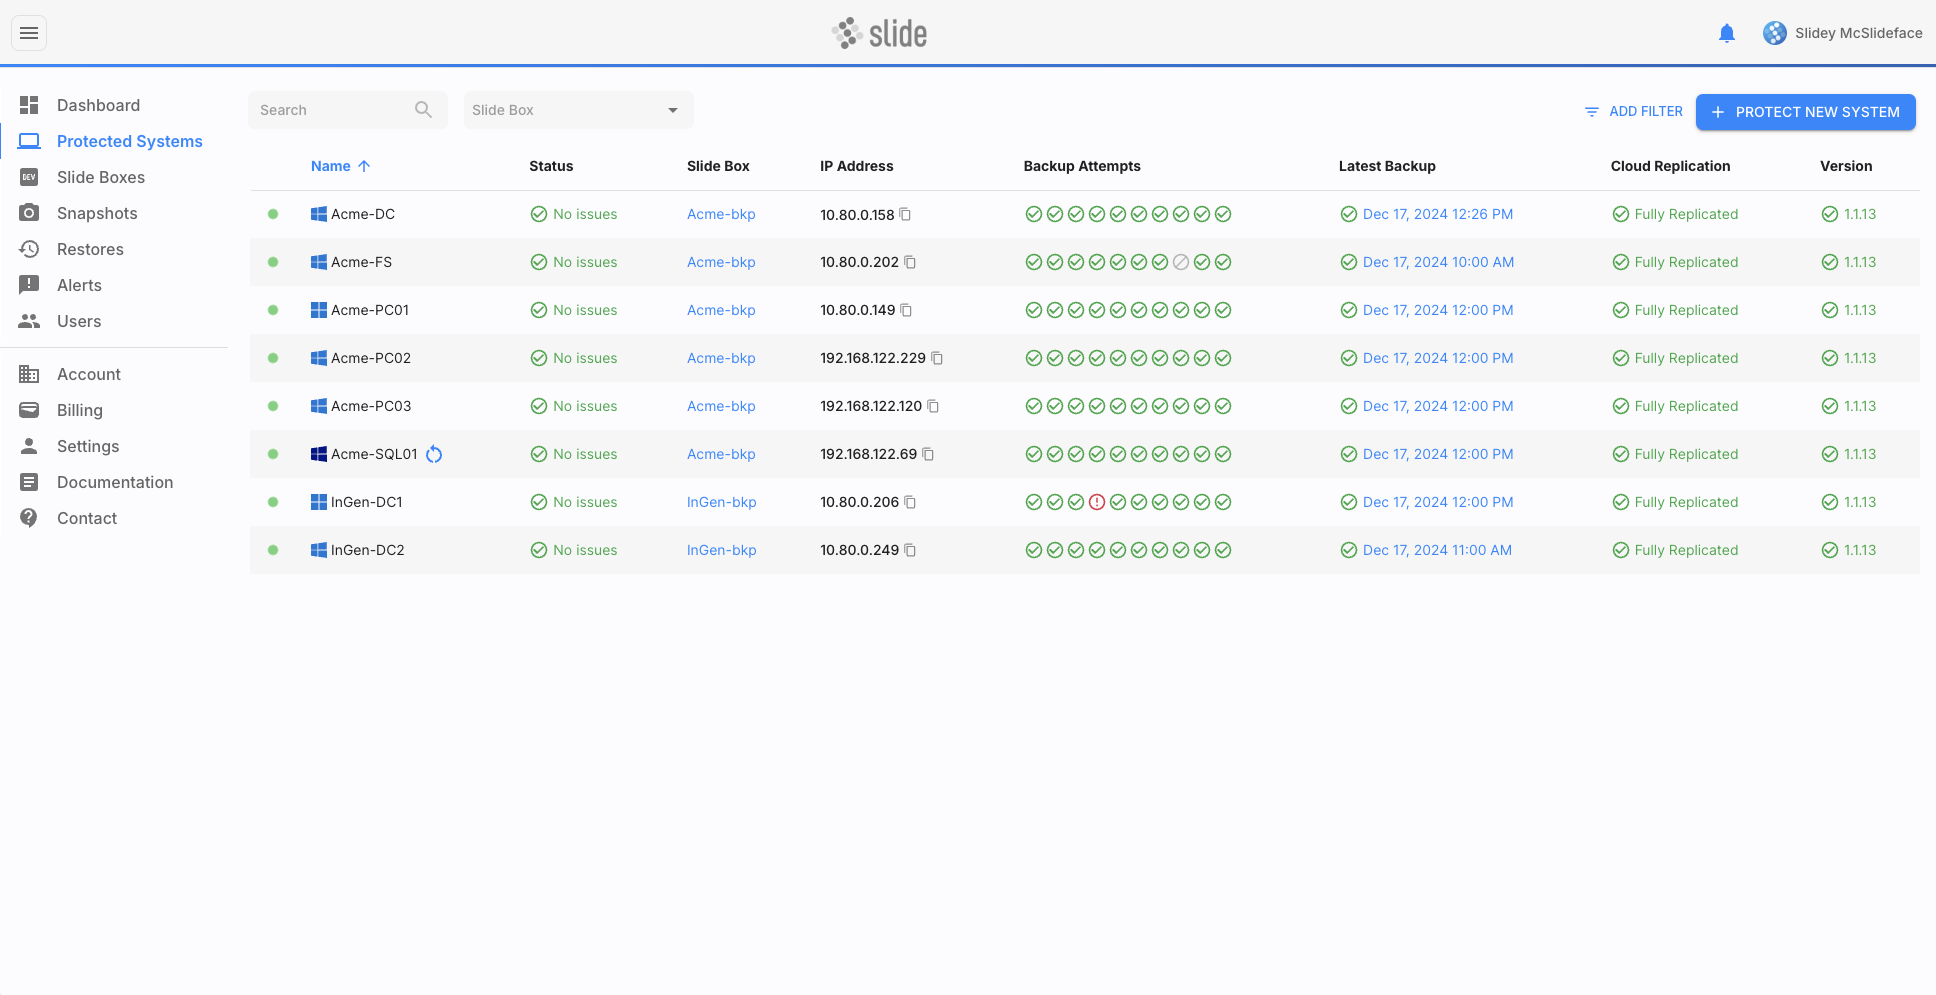Open the notifications bell
1936x995 pixels.
point(1726,33)
